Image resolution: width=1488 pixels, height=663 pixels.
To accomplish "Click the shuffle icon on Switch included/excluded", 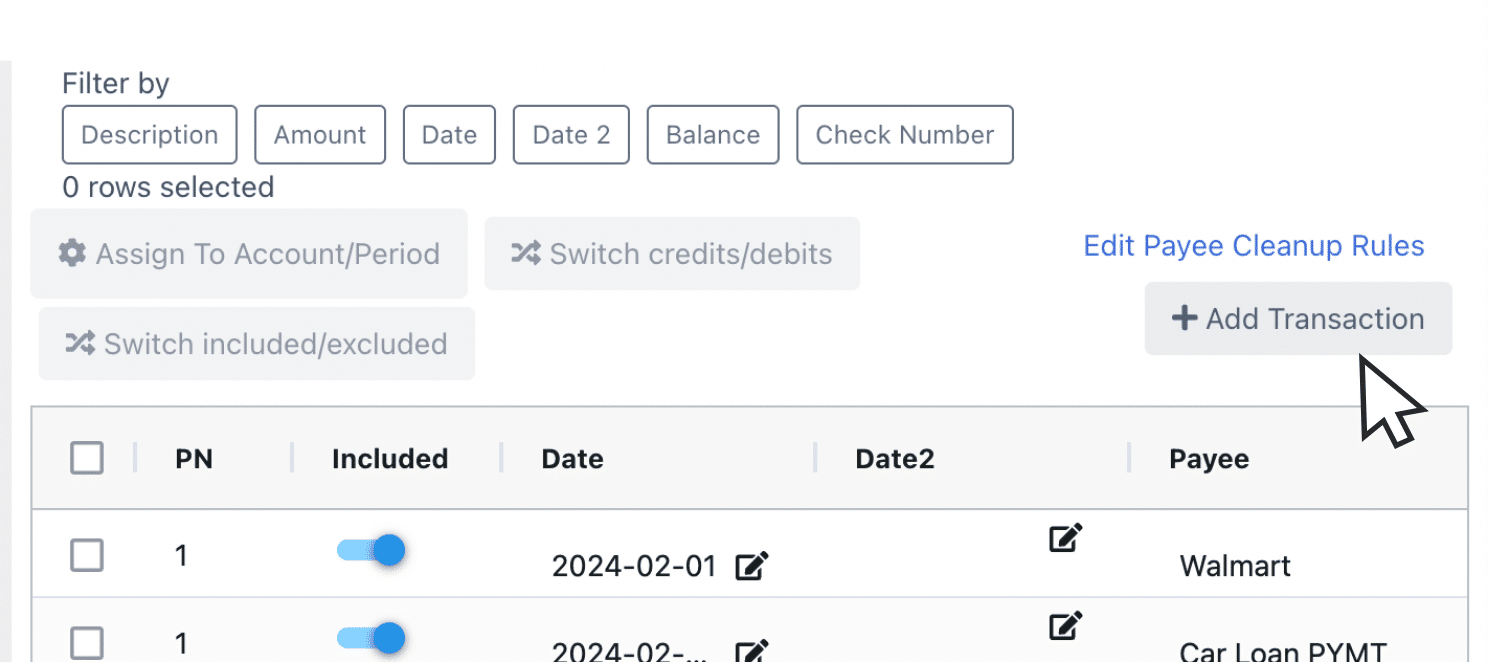I will (79, 343).
